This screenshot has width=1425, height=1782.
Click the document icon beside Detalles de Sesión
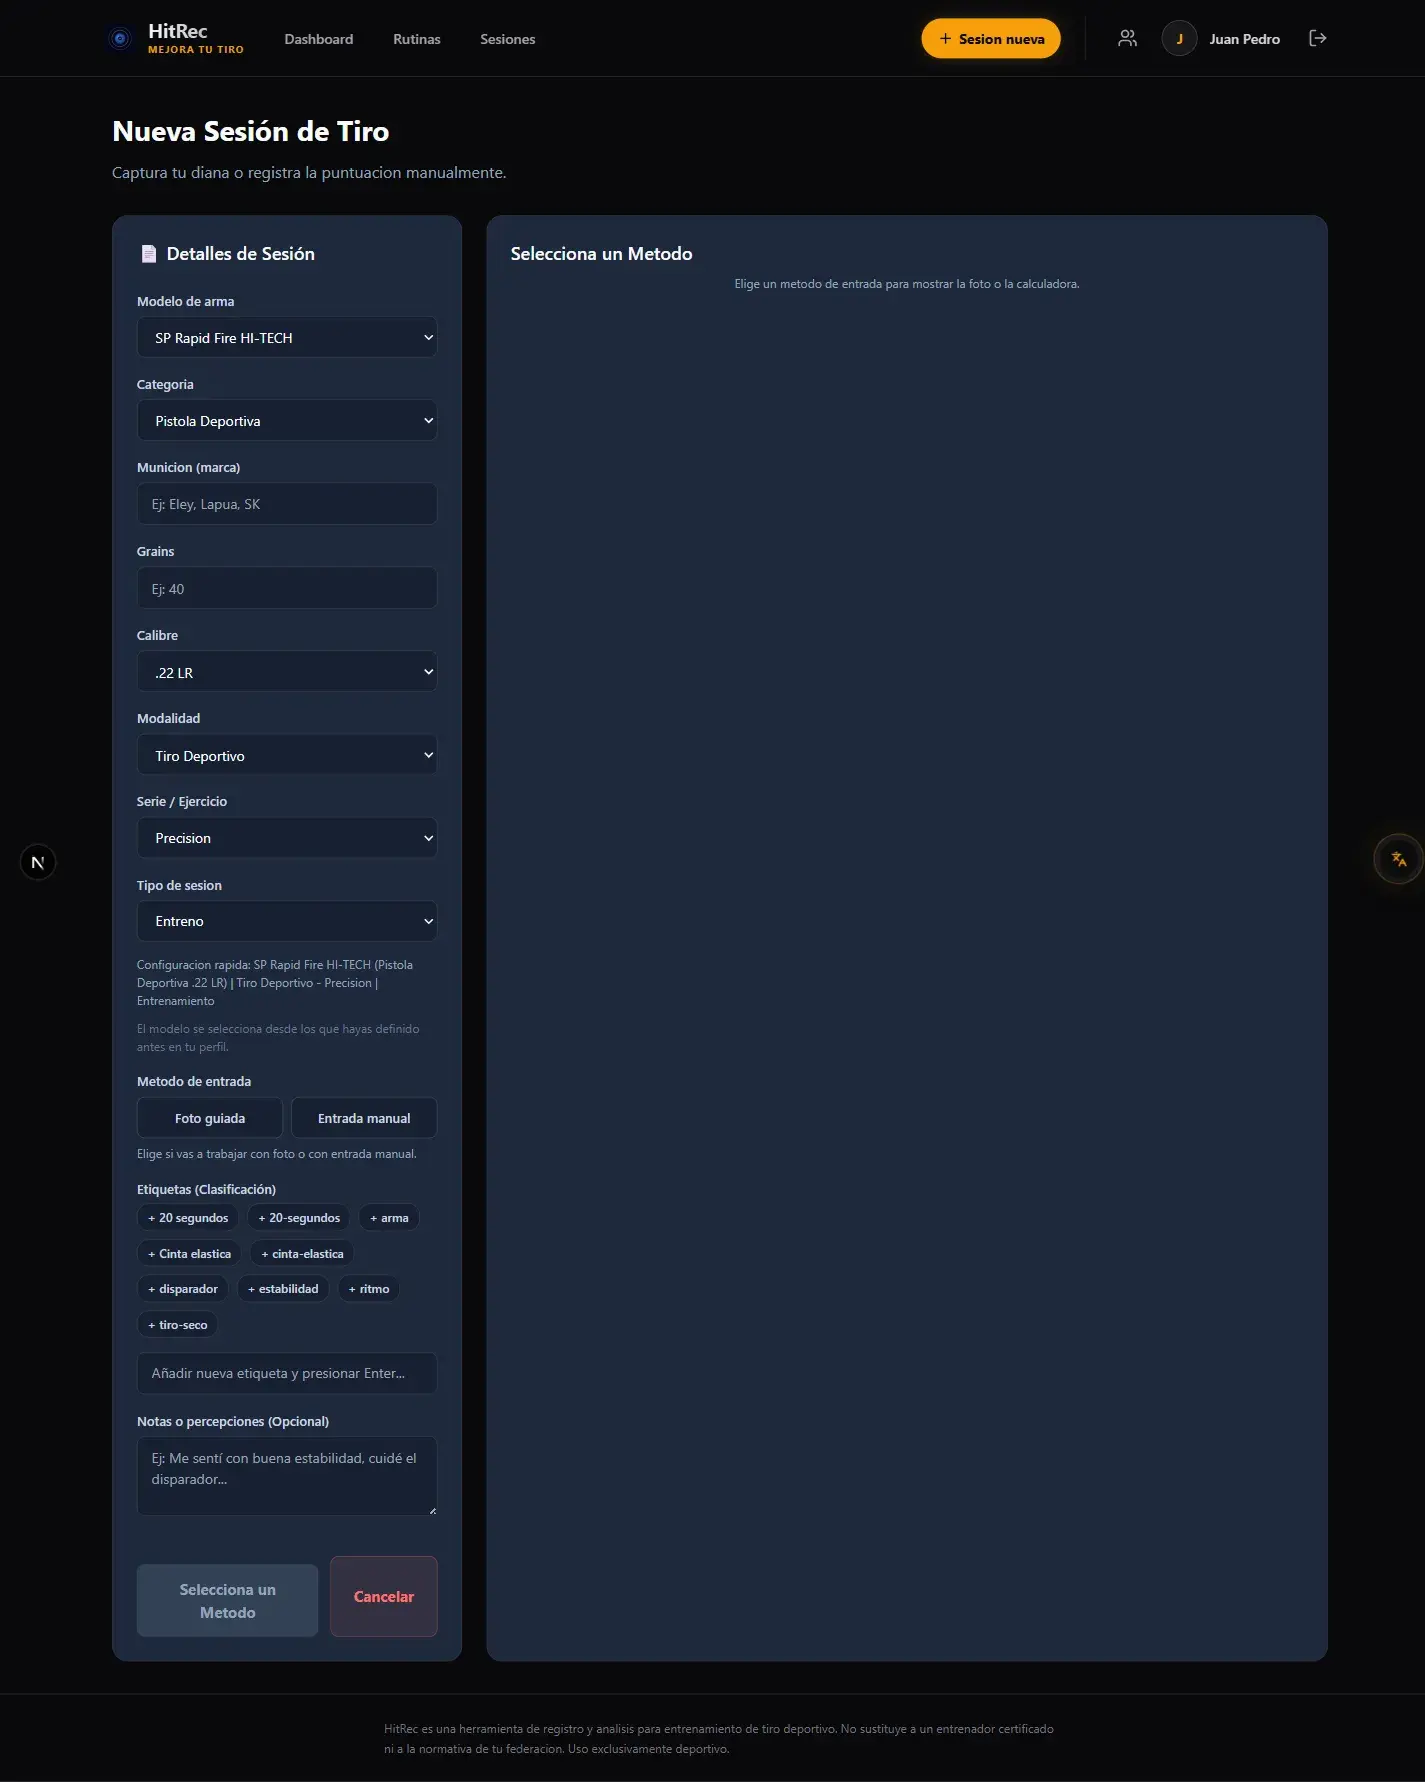click(149, 254)
